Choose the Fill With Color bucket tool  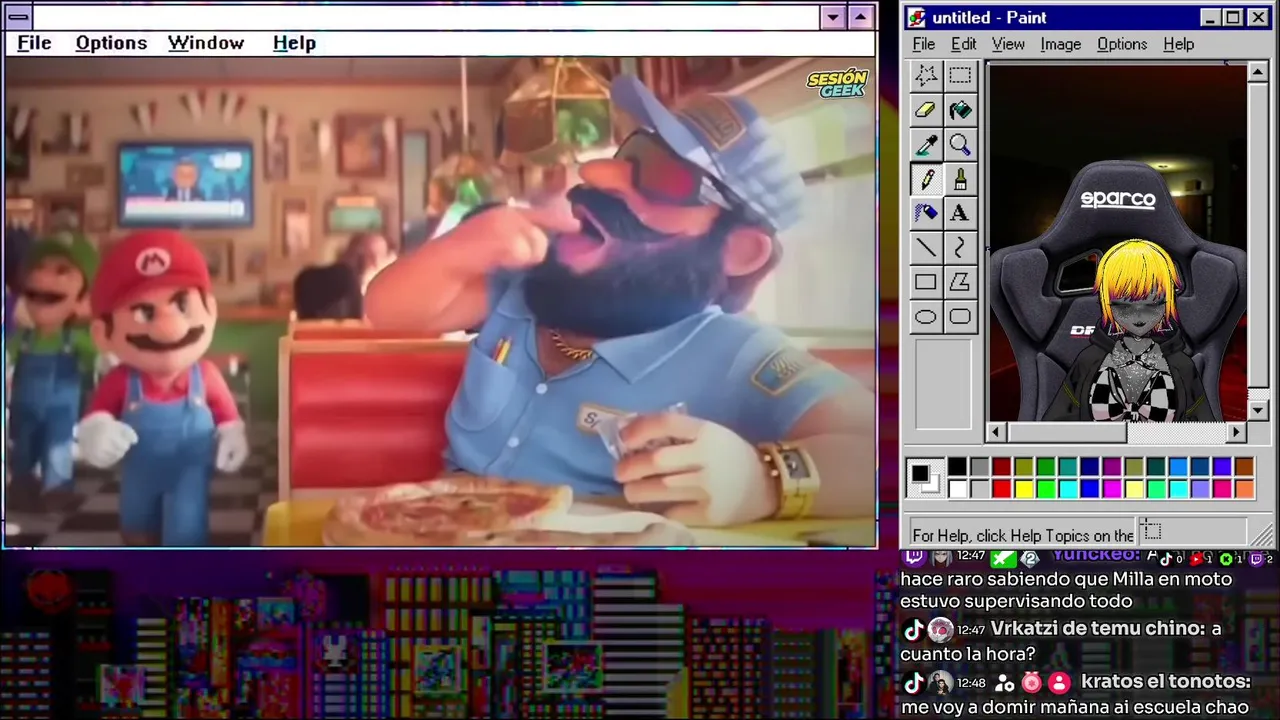click(x=960, y=110)
